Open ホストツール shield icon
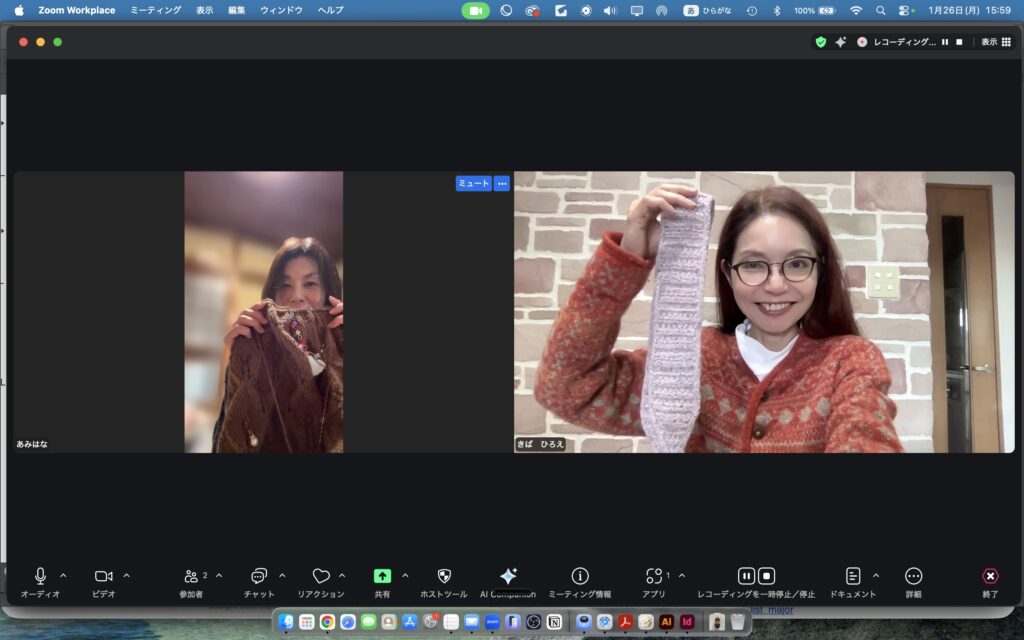 (x=444, y=576)
